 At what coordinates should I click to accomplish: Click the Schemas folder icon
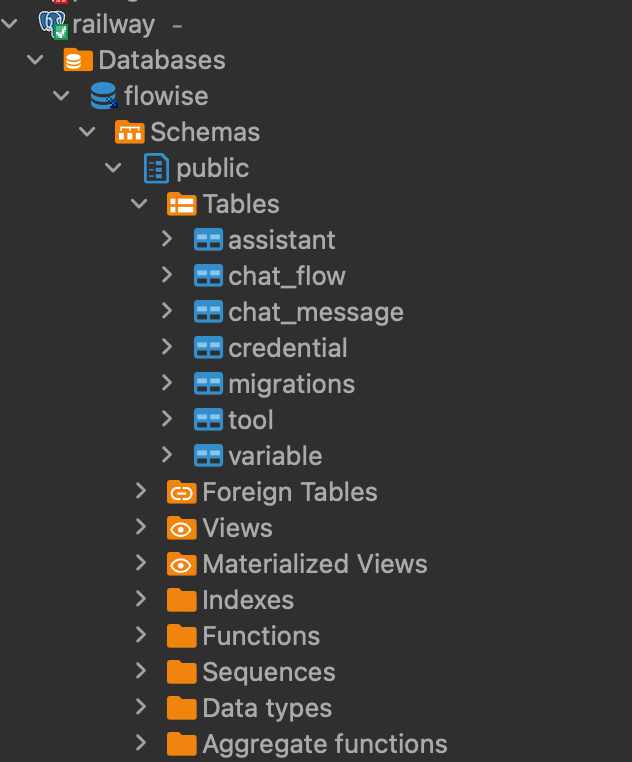[130, 132]
